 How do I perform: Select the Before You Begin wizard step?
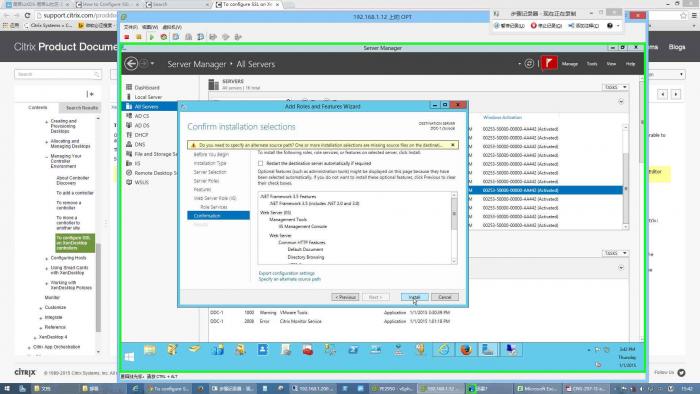click(211, 154)
